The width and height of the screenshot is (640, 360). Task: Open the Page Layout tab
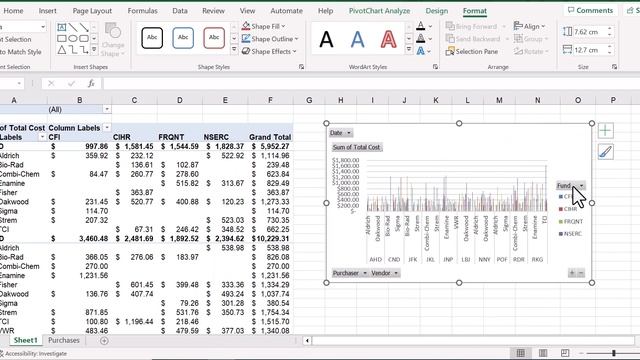coord(92,11)
